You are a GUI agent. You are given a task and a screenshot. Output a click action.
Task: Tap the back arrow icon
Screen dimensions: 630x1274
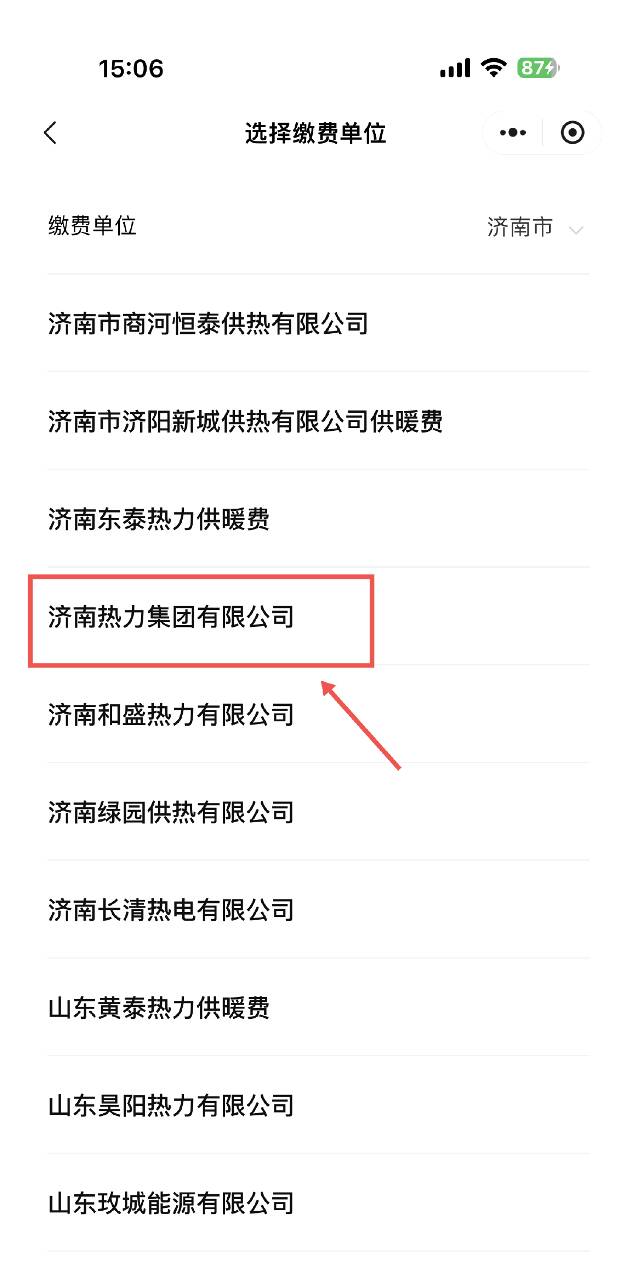coord(50,133)
